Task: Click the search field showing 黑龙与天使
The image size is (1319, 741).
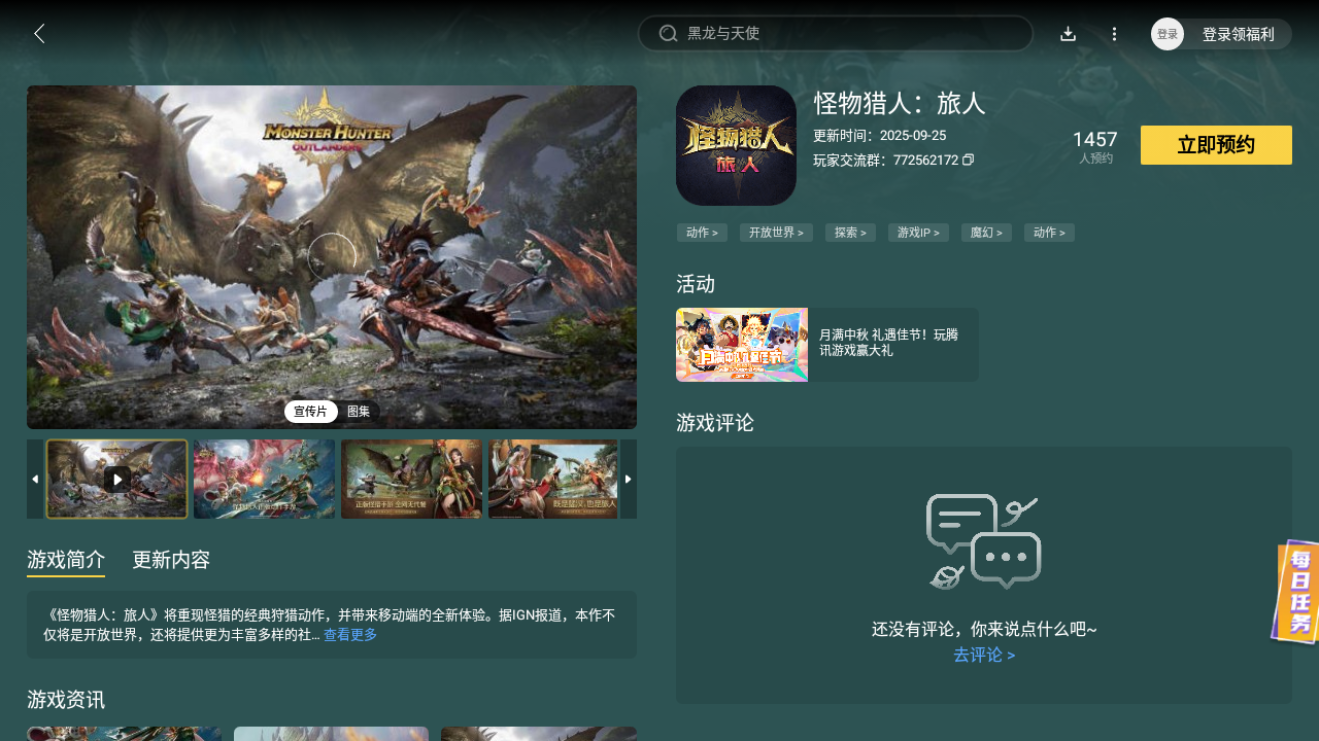Action: (x=835, y=34)
